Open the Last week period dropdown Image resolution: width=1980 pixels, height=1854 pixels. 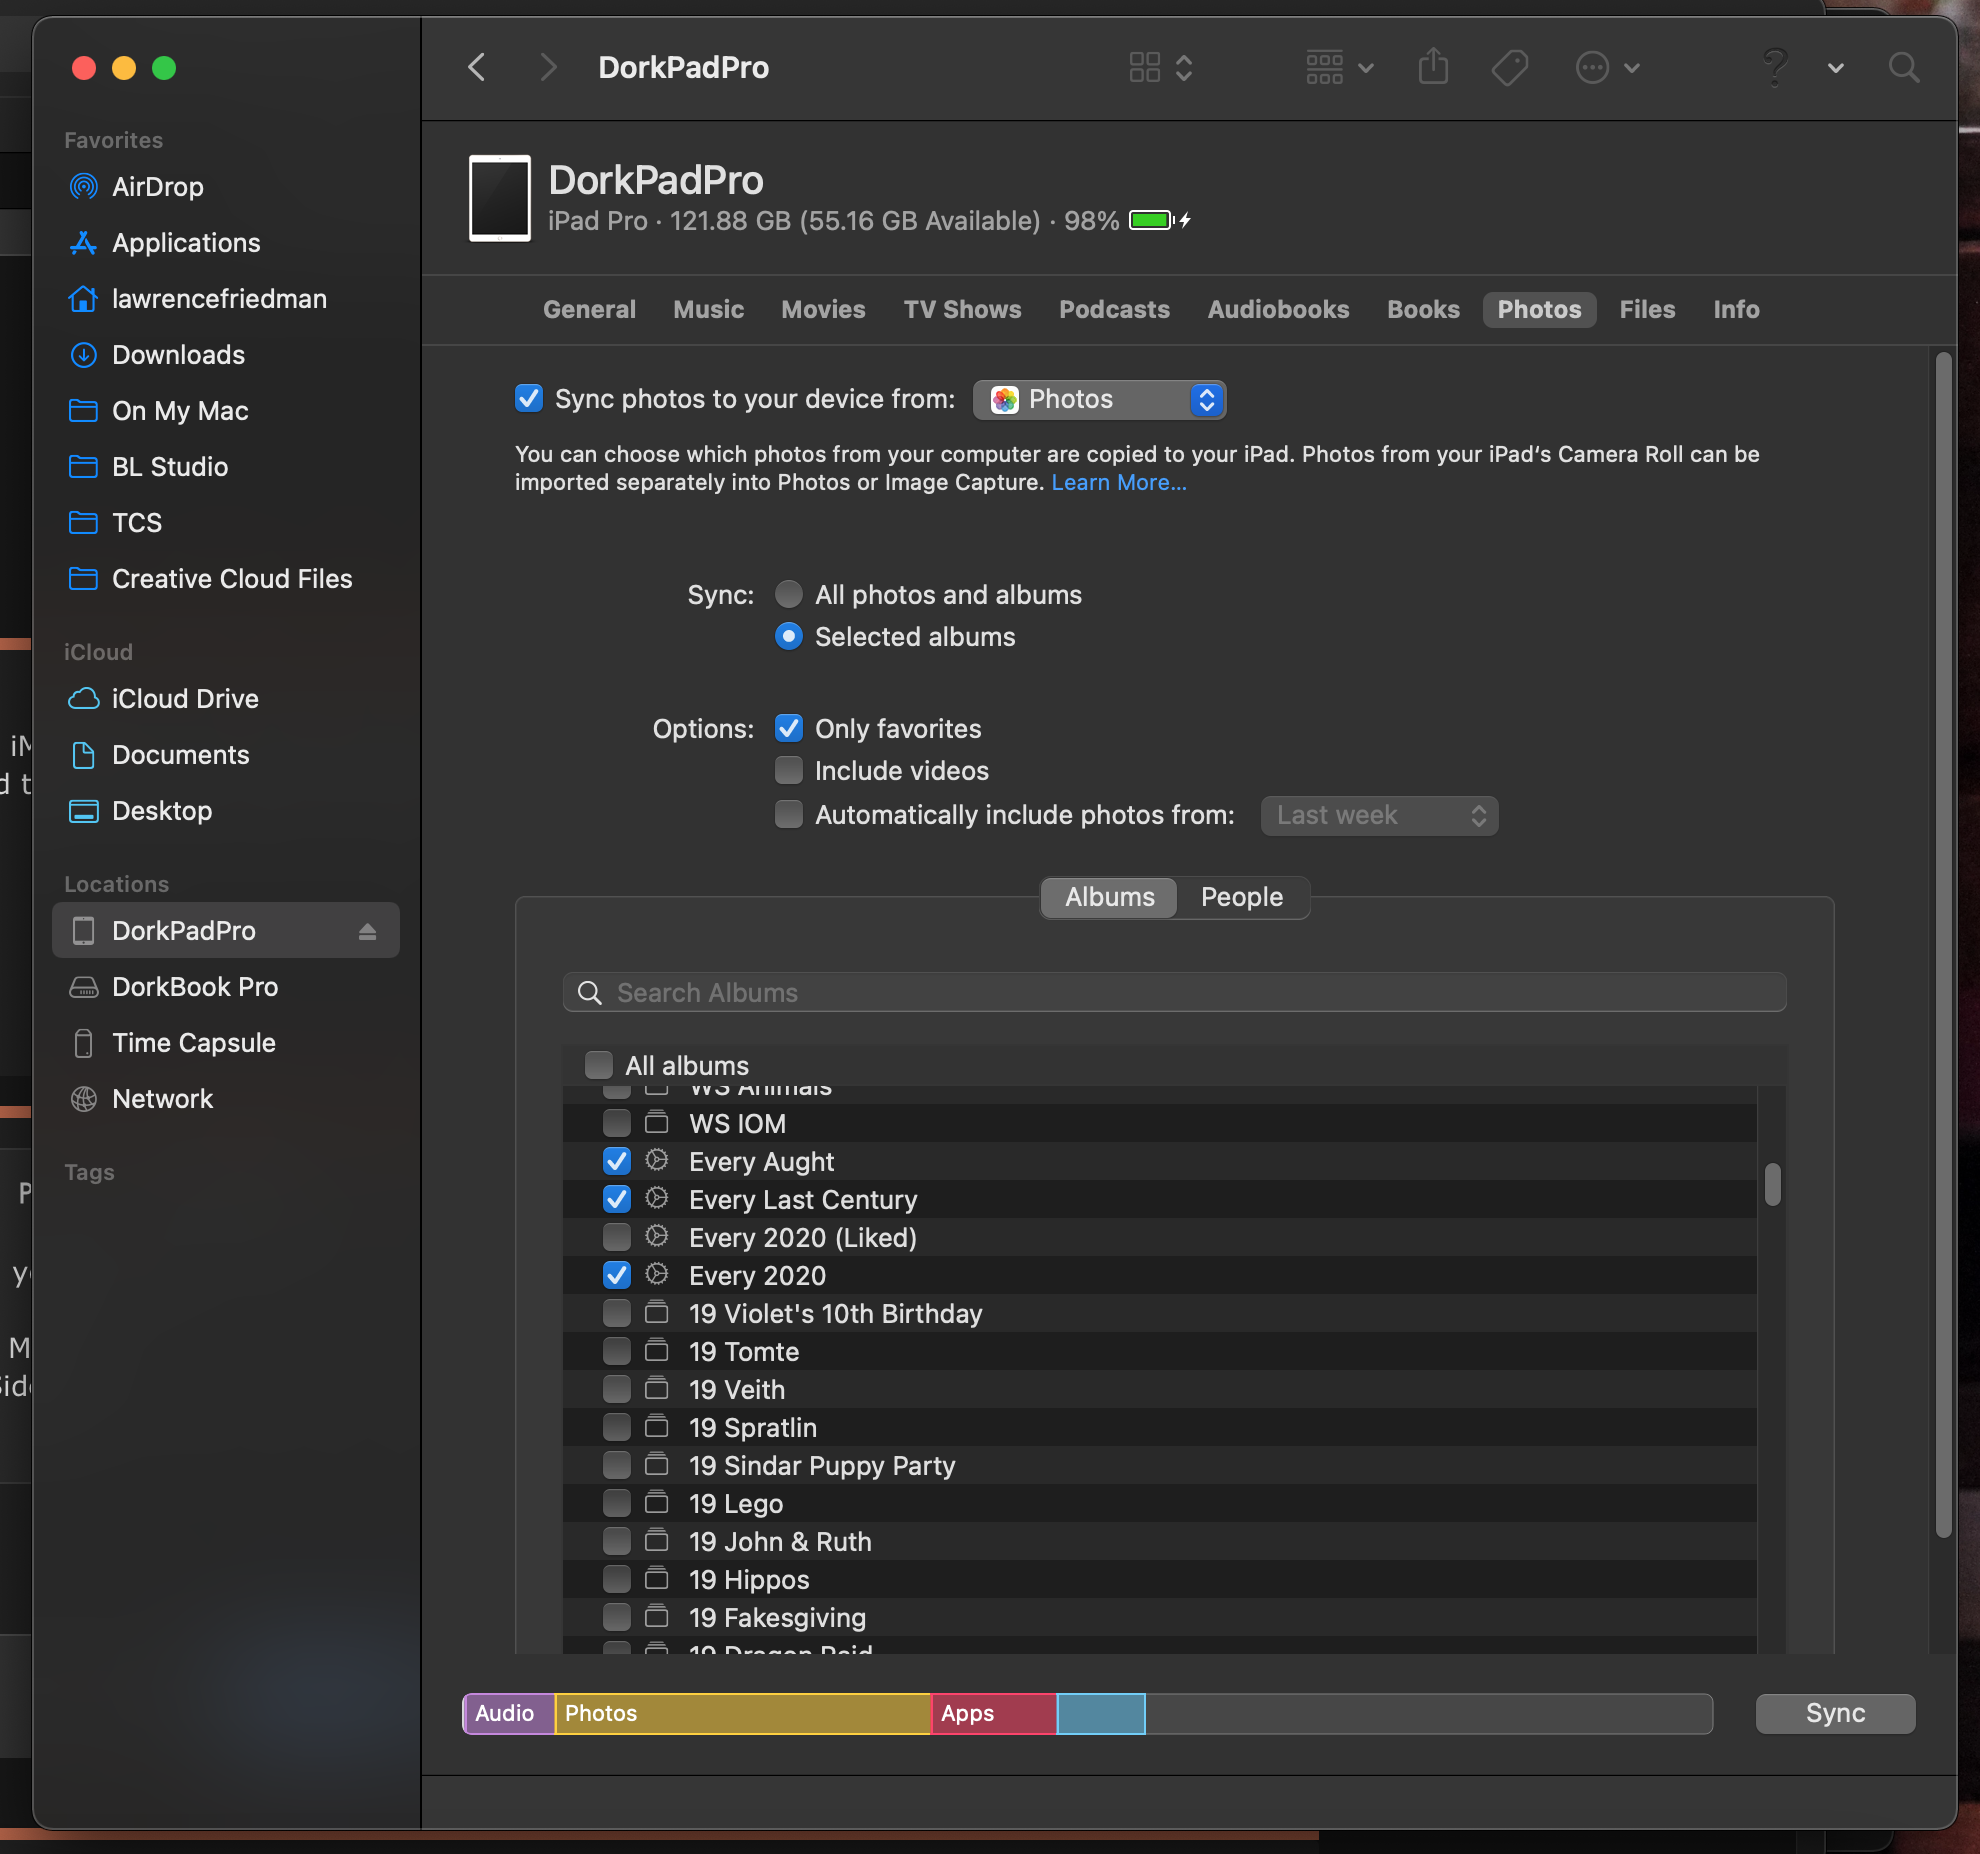1379,815
